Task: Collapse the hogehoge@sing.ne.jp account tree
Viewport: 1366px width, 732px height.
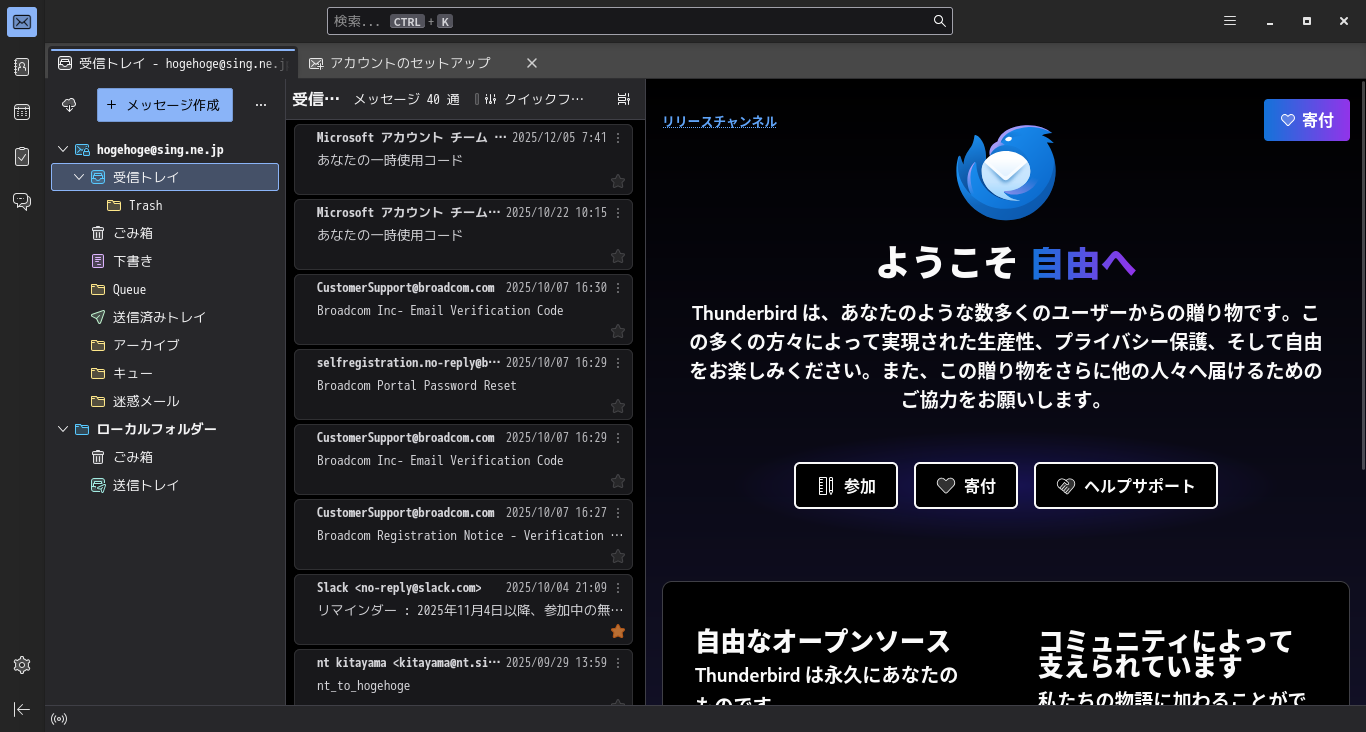Action: click(x=63, y=149)
